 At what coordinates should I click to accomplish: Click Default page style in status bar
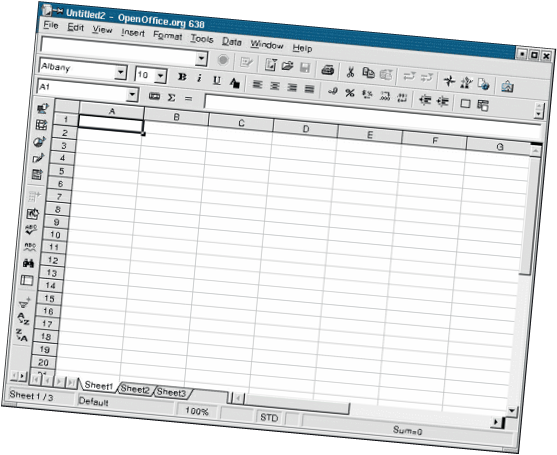coord(127,405)
